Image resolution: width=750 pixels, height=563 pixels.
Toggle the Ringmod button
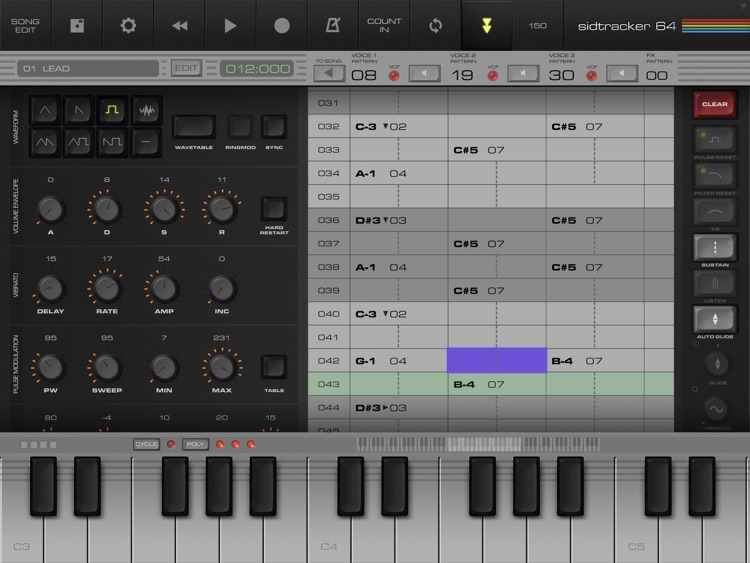(240, 127)
